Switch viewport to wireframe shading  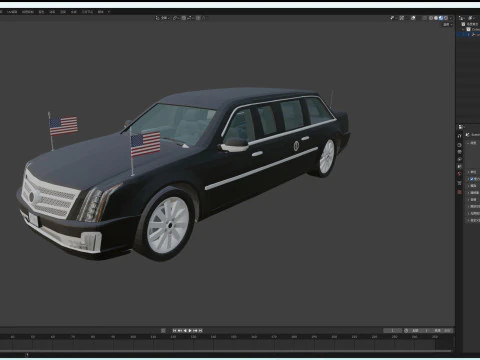click(431, 18)
